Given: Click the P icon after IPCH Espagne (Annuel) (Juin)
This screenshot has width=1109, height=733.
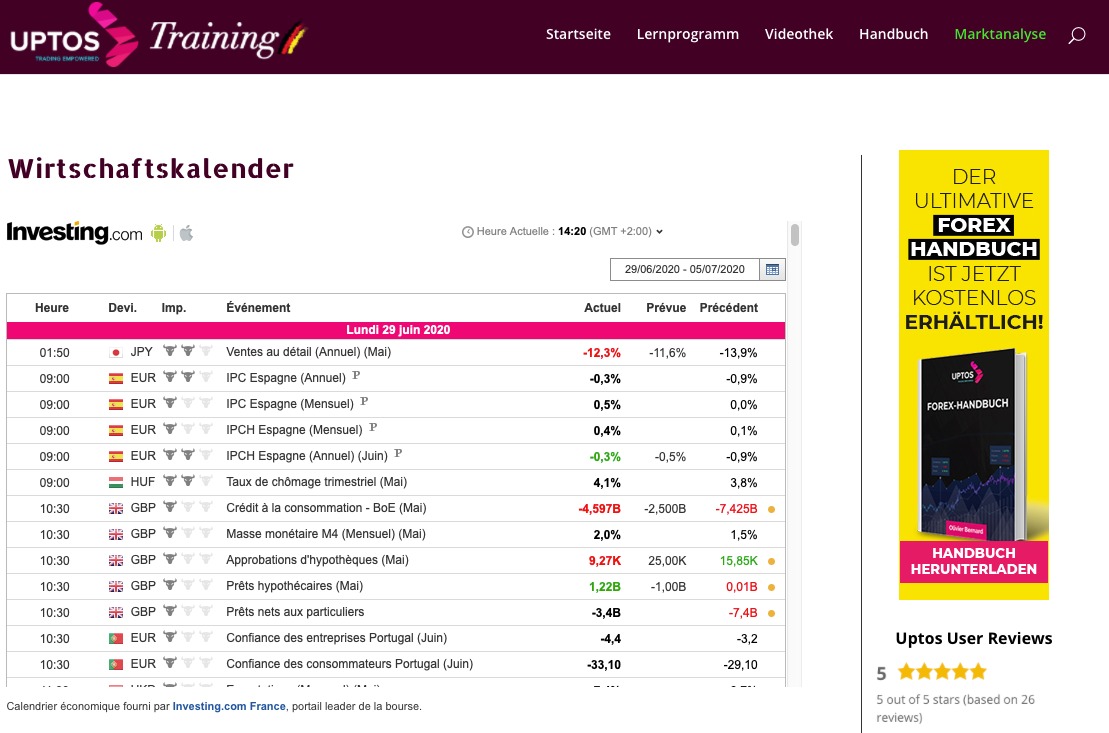Looking at the screenshot, I should coord(398,453).
